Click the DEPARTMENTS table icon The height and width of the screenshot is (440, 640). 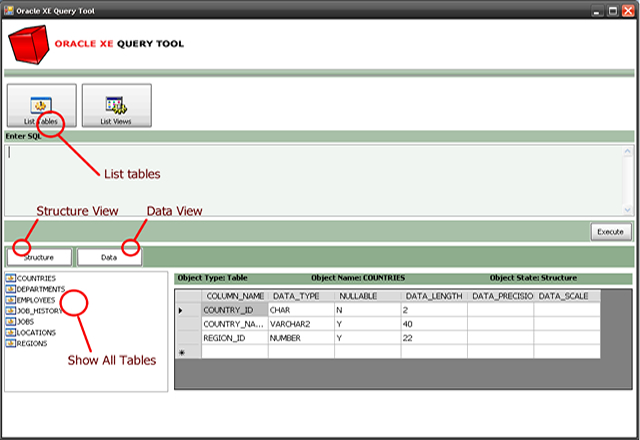click(x=11, y=289)
